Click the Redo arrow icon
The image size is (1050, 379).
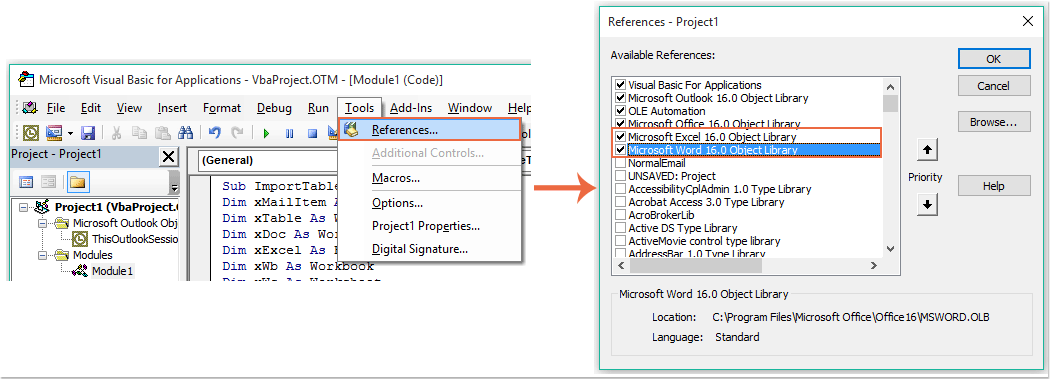(237, 133)
